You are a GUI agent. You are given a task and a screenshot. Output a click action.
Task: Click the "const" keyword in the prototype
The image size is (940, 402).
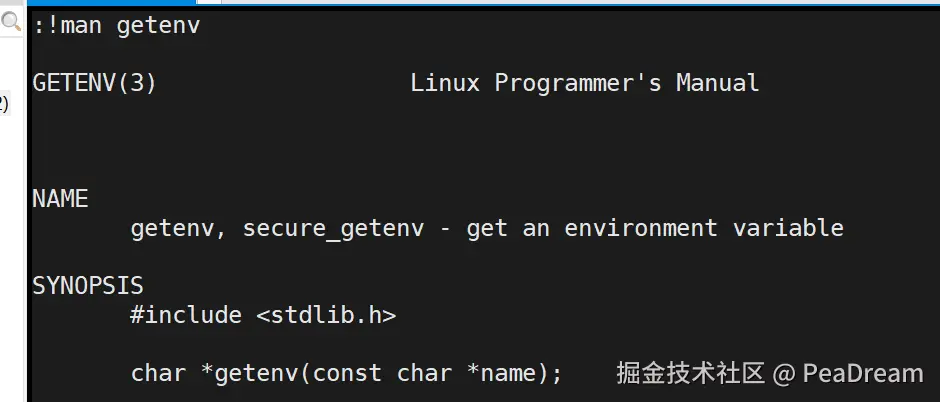347,373
